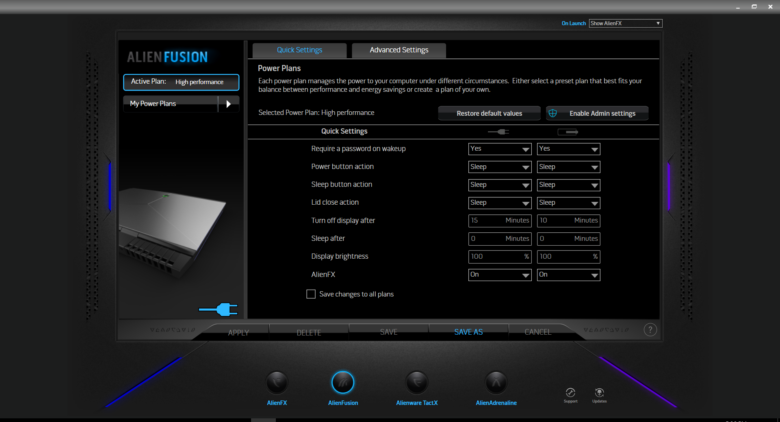Click the CANCEL button
Screen dimensions: 780x422
click(538, 332)
